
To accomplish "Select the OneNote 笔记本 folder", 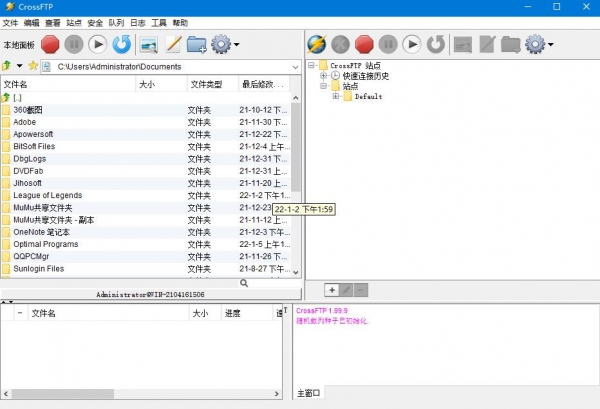I will (x=145, y=232).
